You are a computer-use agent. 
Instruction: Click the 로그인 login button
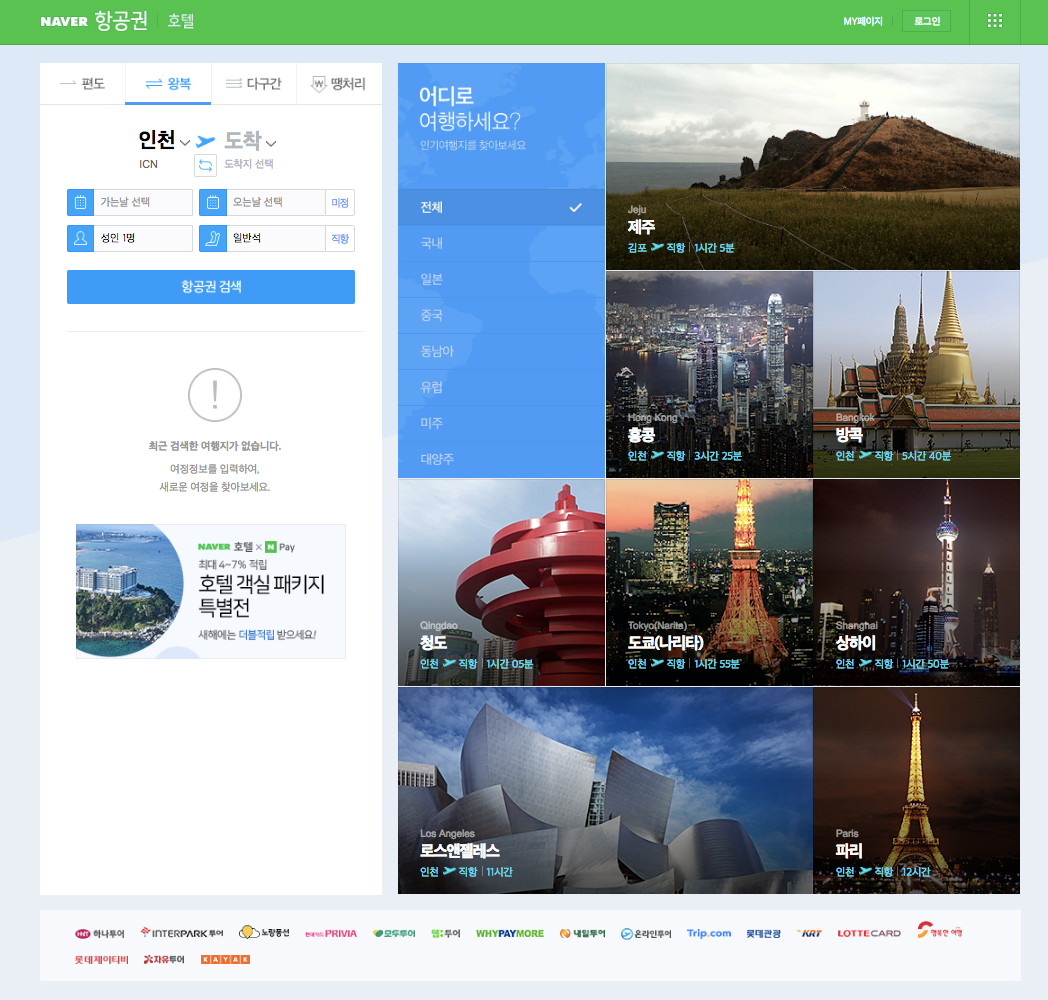click(926, 21)
